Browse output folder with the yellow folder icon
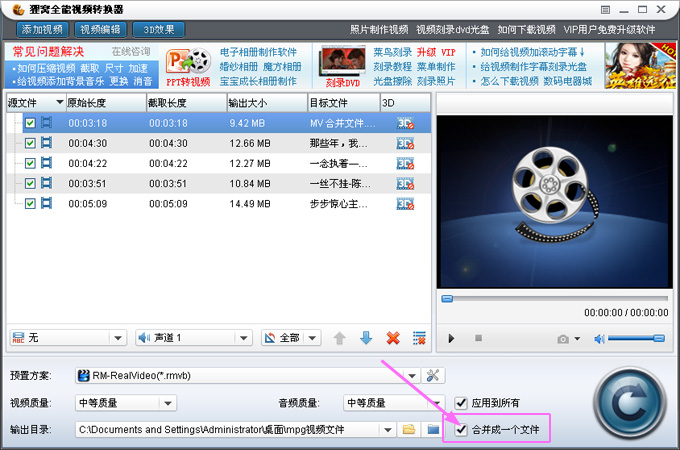 tap(408, 429)
